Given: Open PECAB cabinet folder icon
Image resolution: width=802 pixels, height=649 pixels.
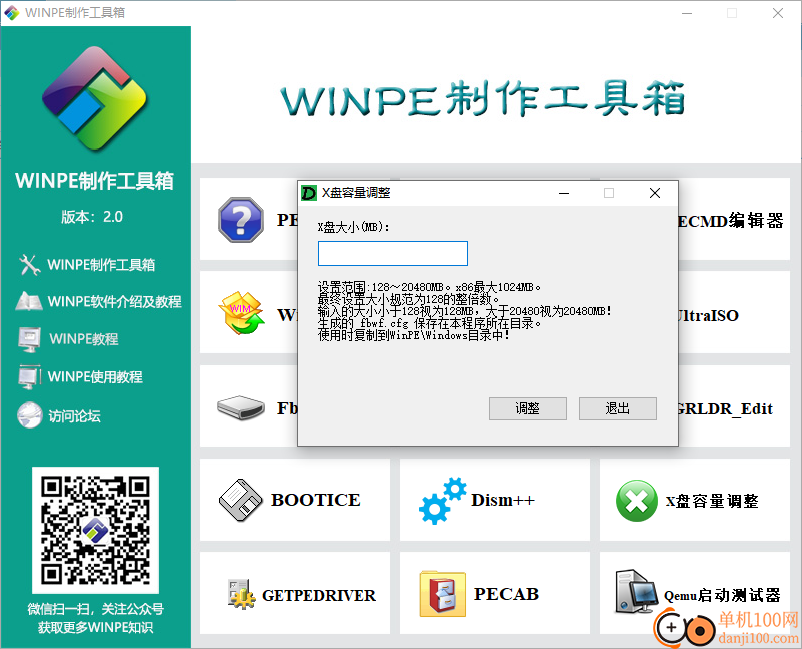Looking at the screenshot, I should tap(442, 594).
